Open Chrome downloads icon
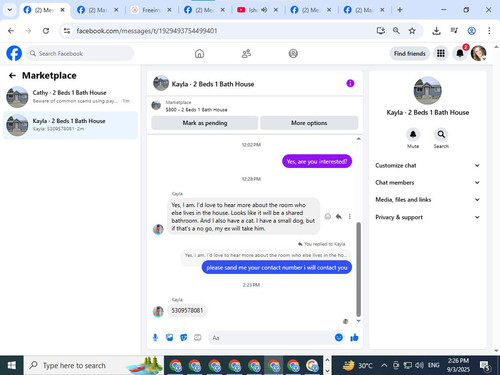500x375 pixels. point(436,31)
